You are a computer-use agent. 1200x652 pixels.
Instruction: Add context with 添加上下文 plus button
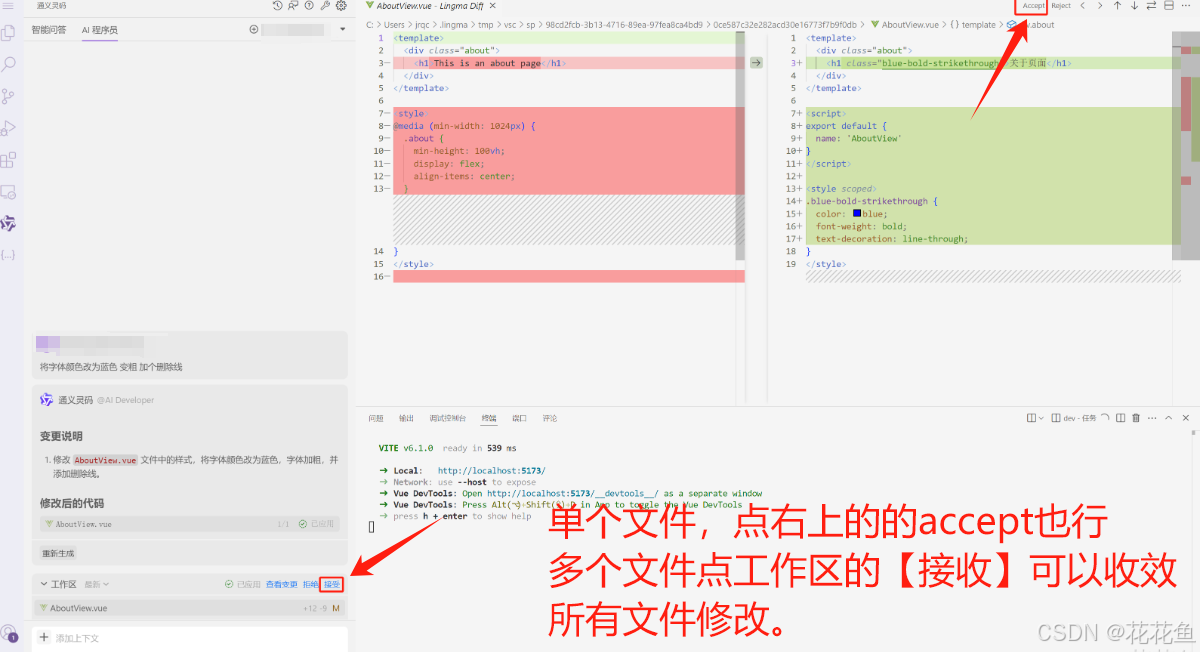pos(43,637)
